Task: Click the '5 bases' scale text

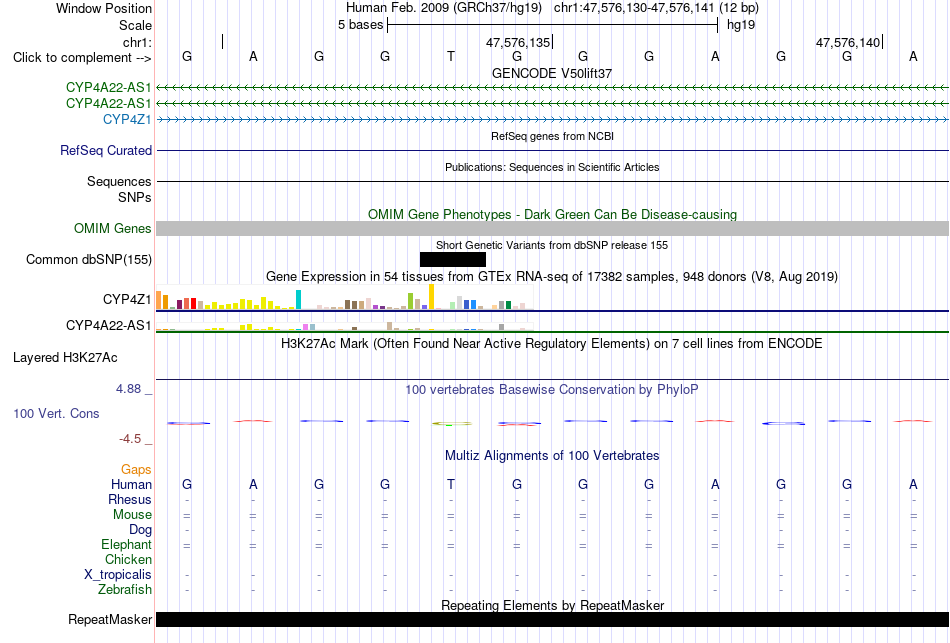Action: click(x=360, y=25)
